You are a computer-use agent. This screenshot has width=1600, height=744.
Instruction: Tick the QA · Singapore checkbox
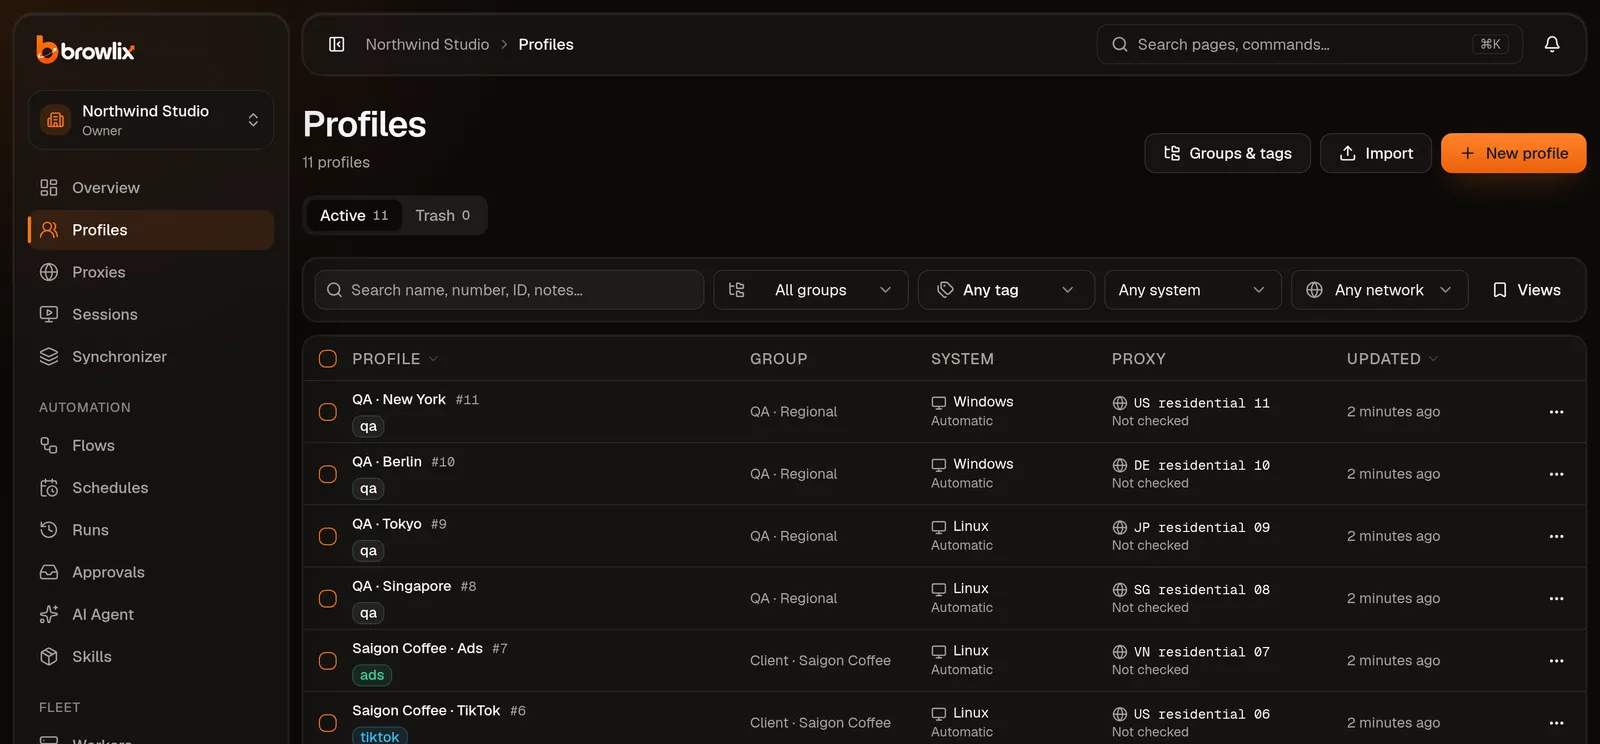tap(328, 598)
